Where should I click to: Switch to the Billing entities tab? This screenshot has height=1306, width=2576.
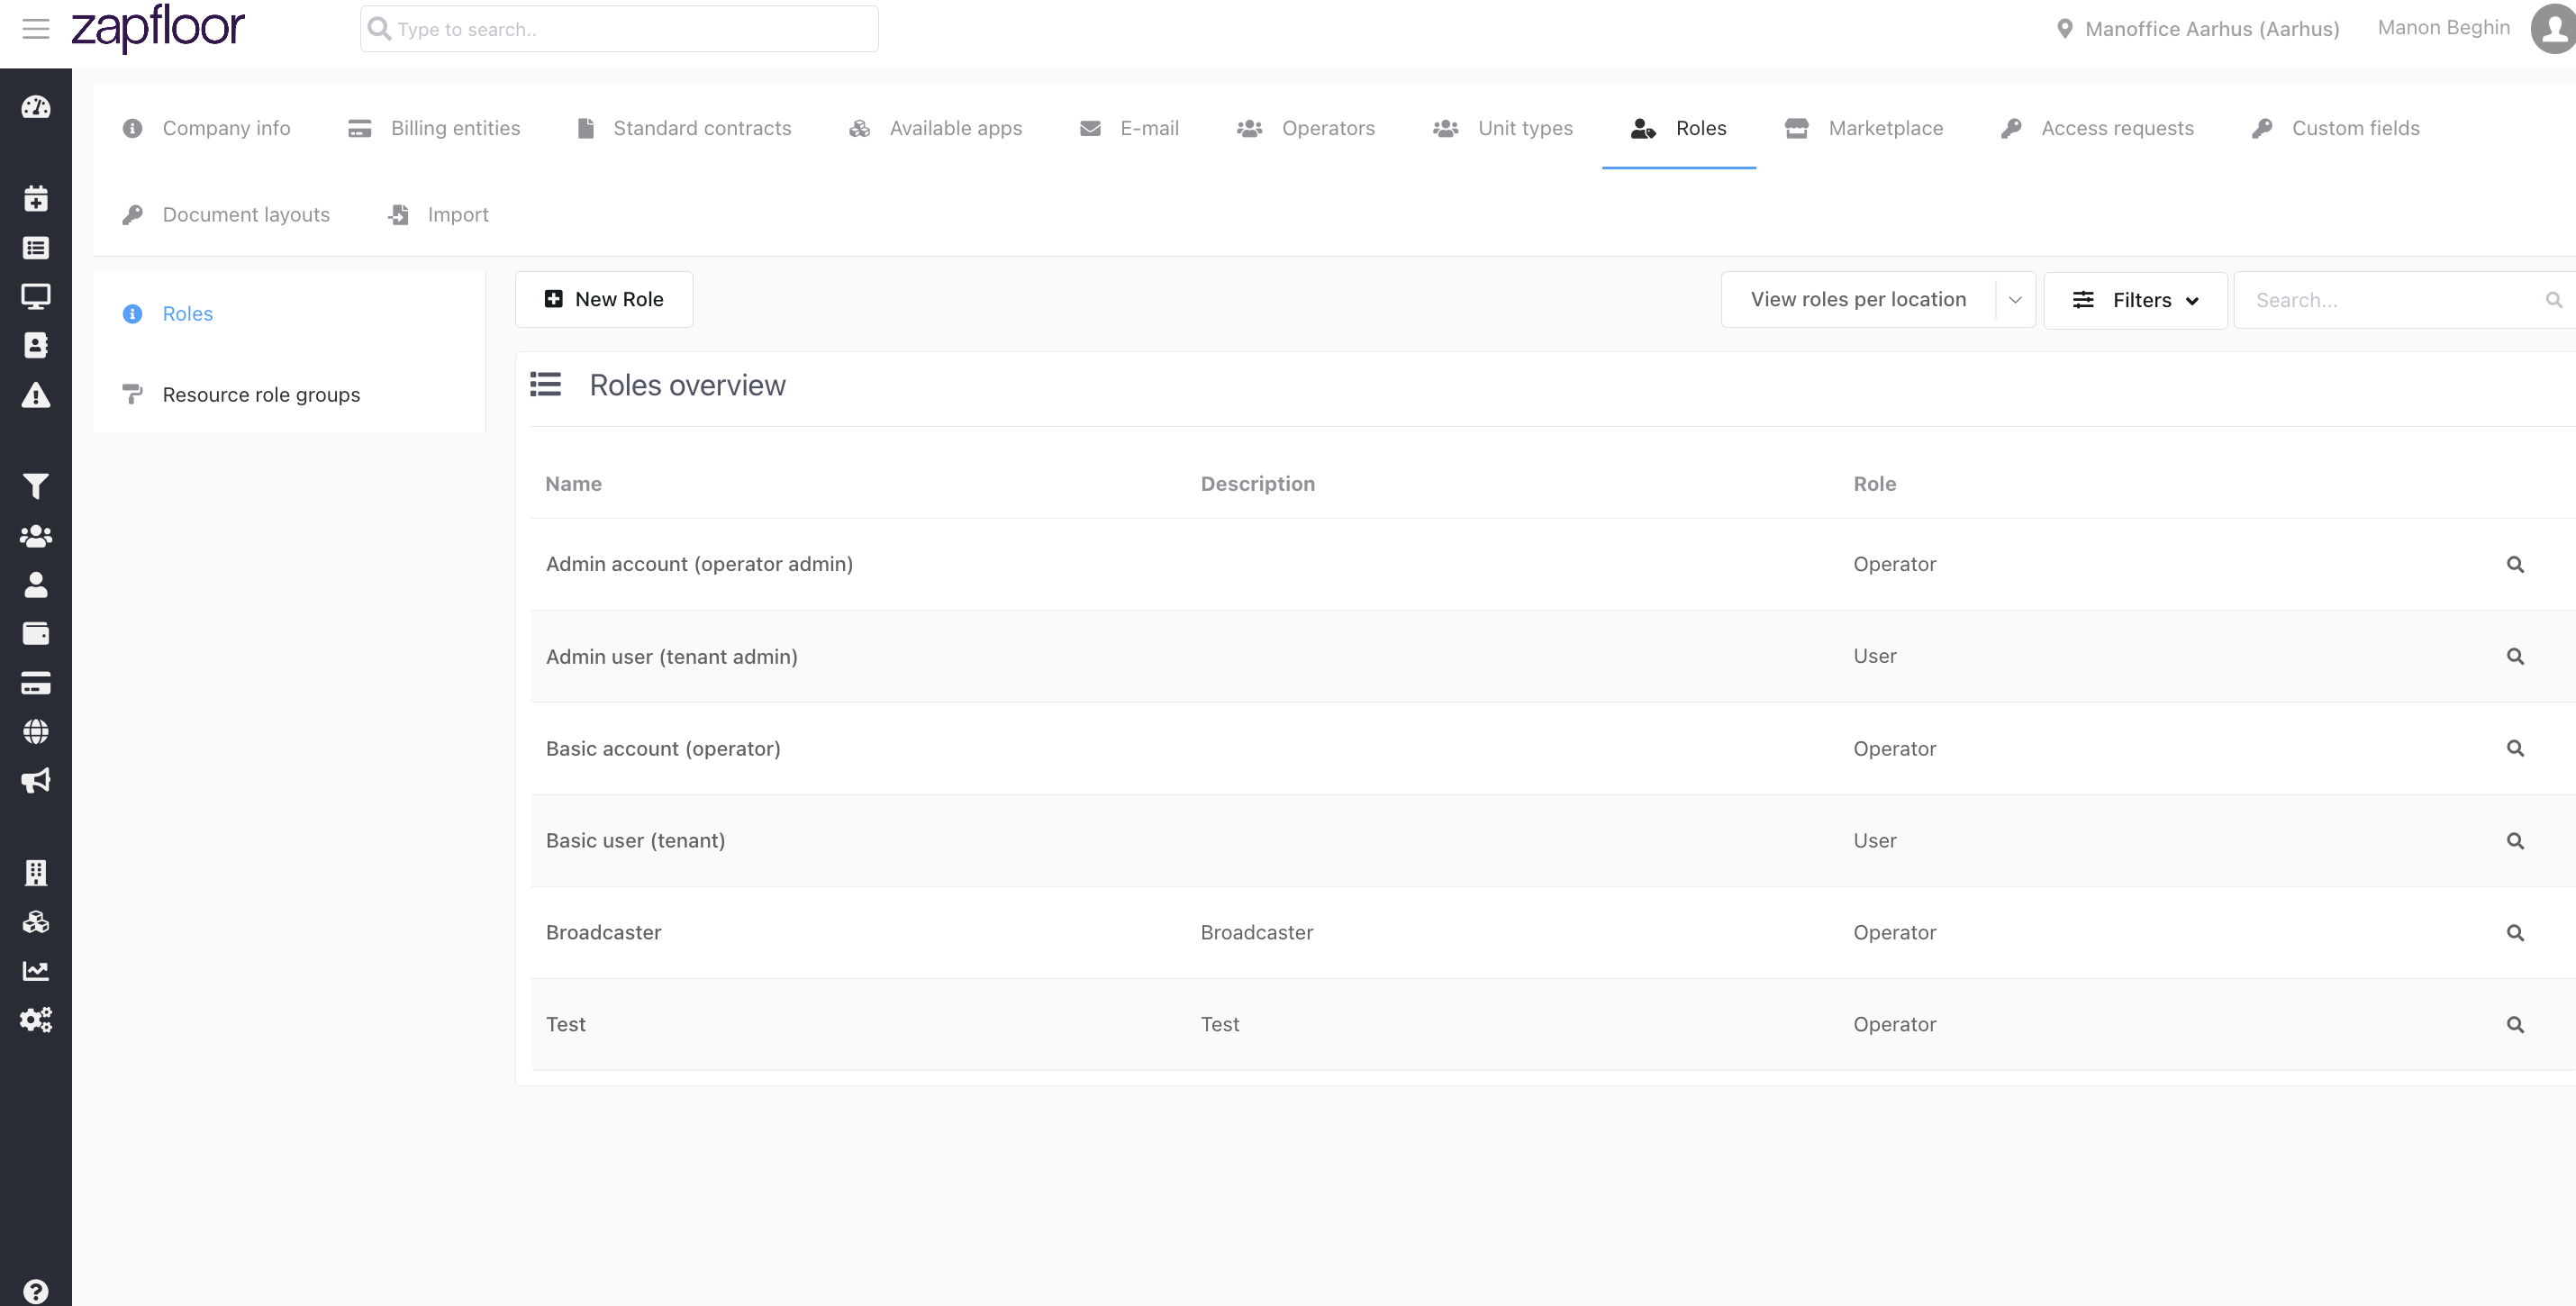433,128
